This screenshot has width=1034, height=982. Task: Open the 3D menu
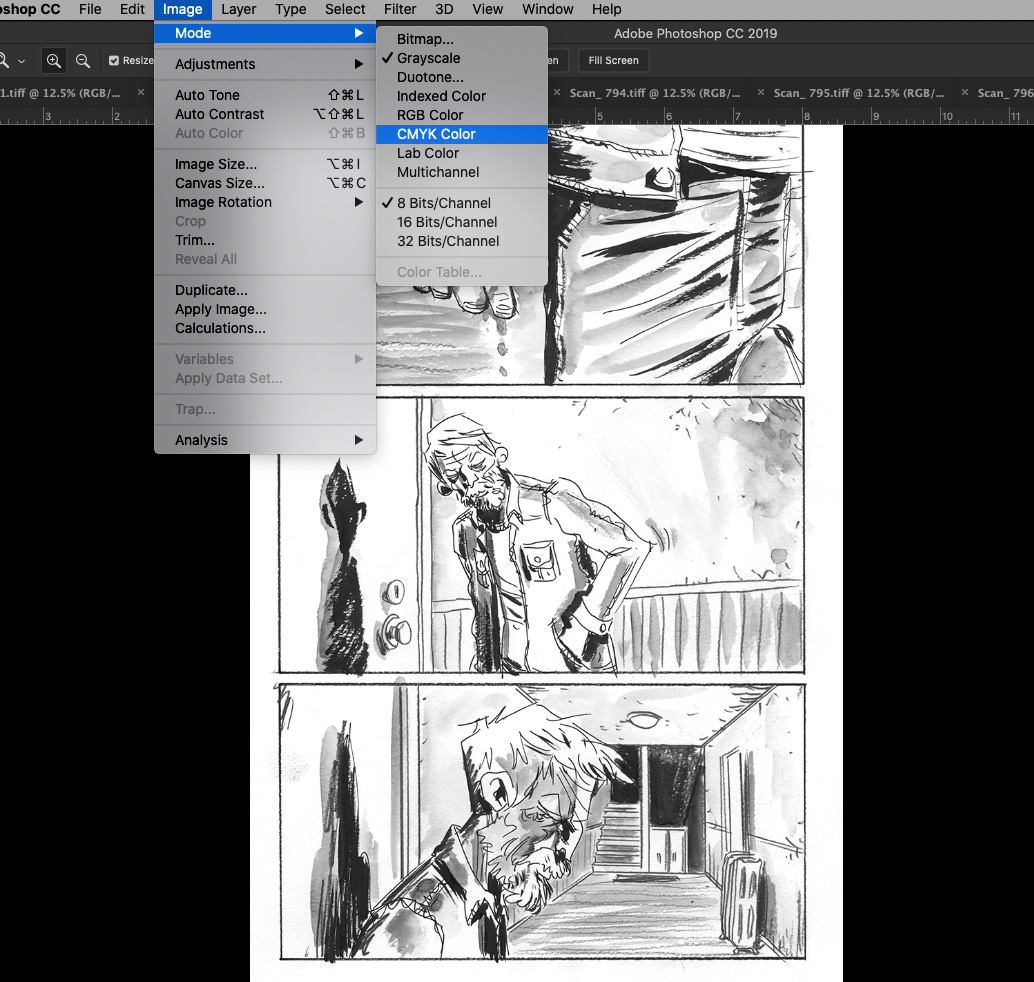click(444, 9)
